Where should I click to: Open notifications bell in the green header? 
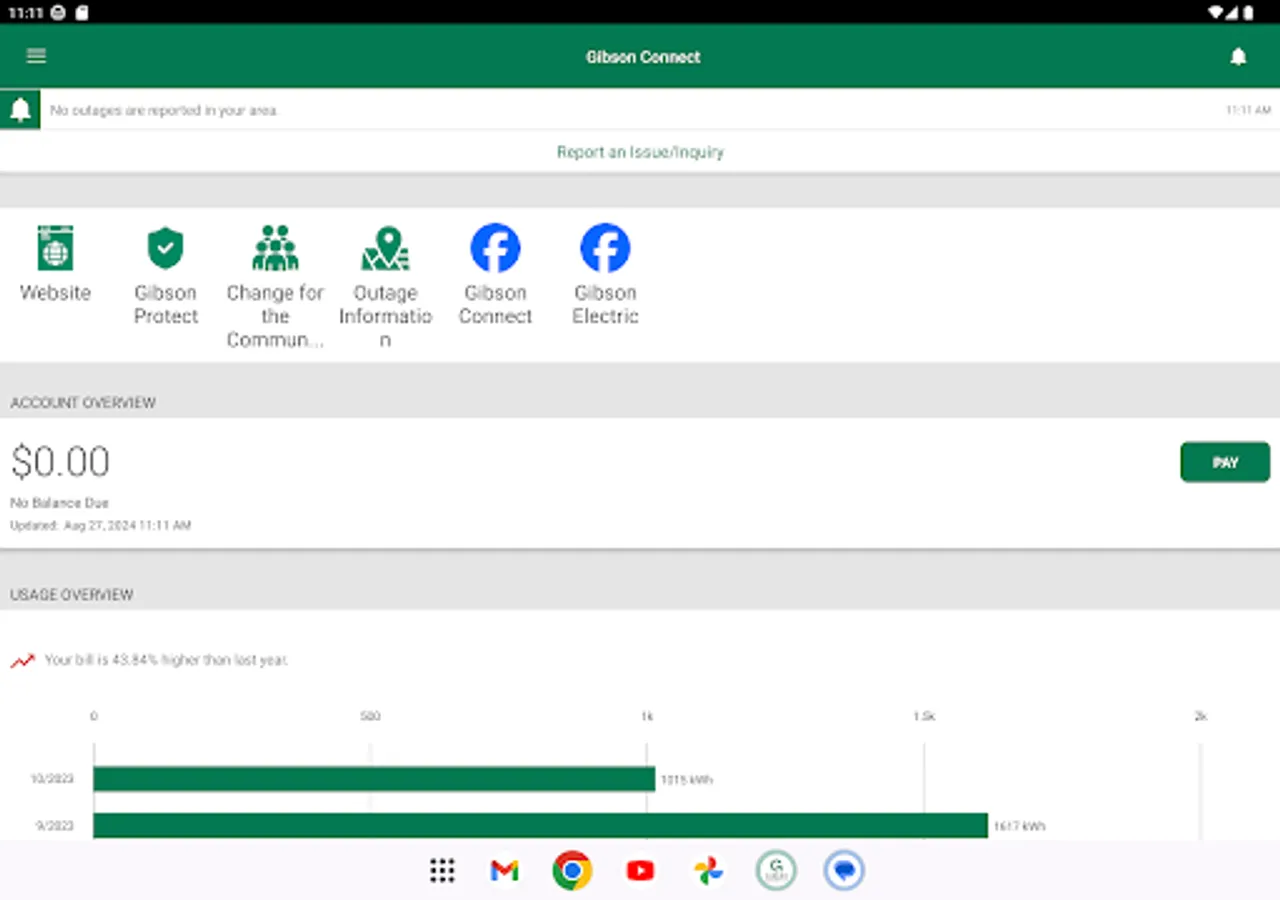coord(1238,57)
